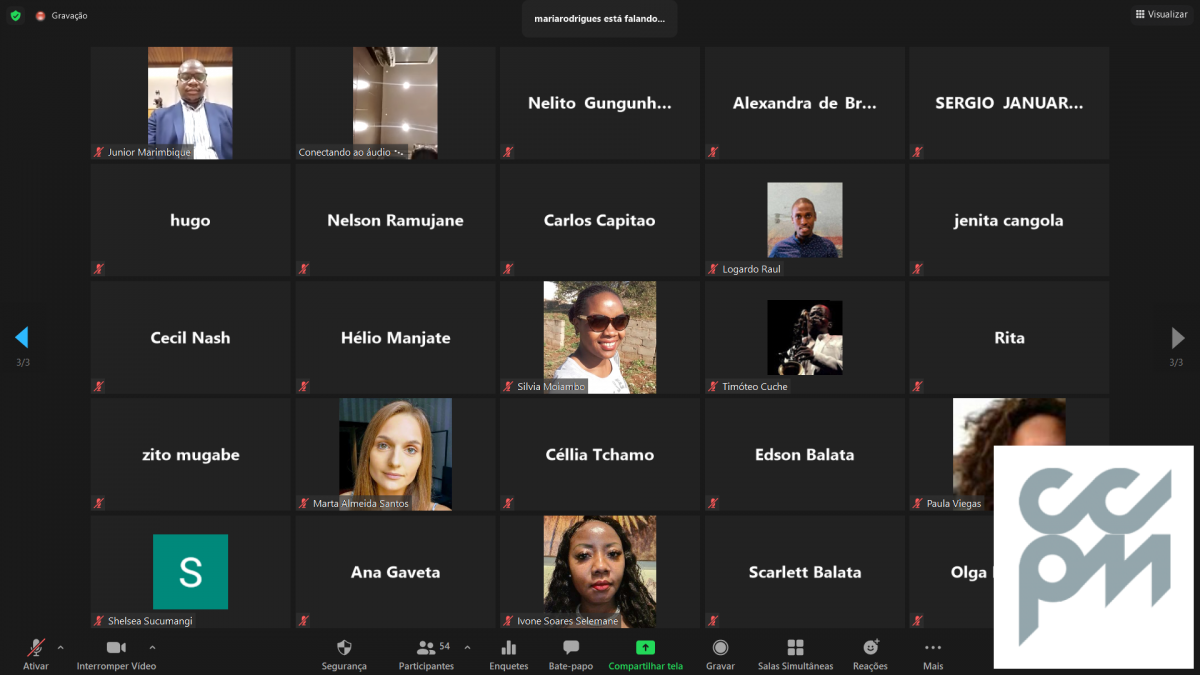Go to previous page with blue left arrow
The image size is (1200, 675).
22,338
